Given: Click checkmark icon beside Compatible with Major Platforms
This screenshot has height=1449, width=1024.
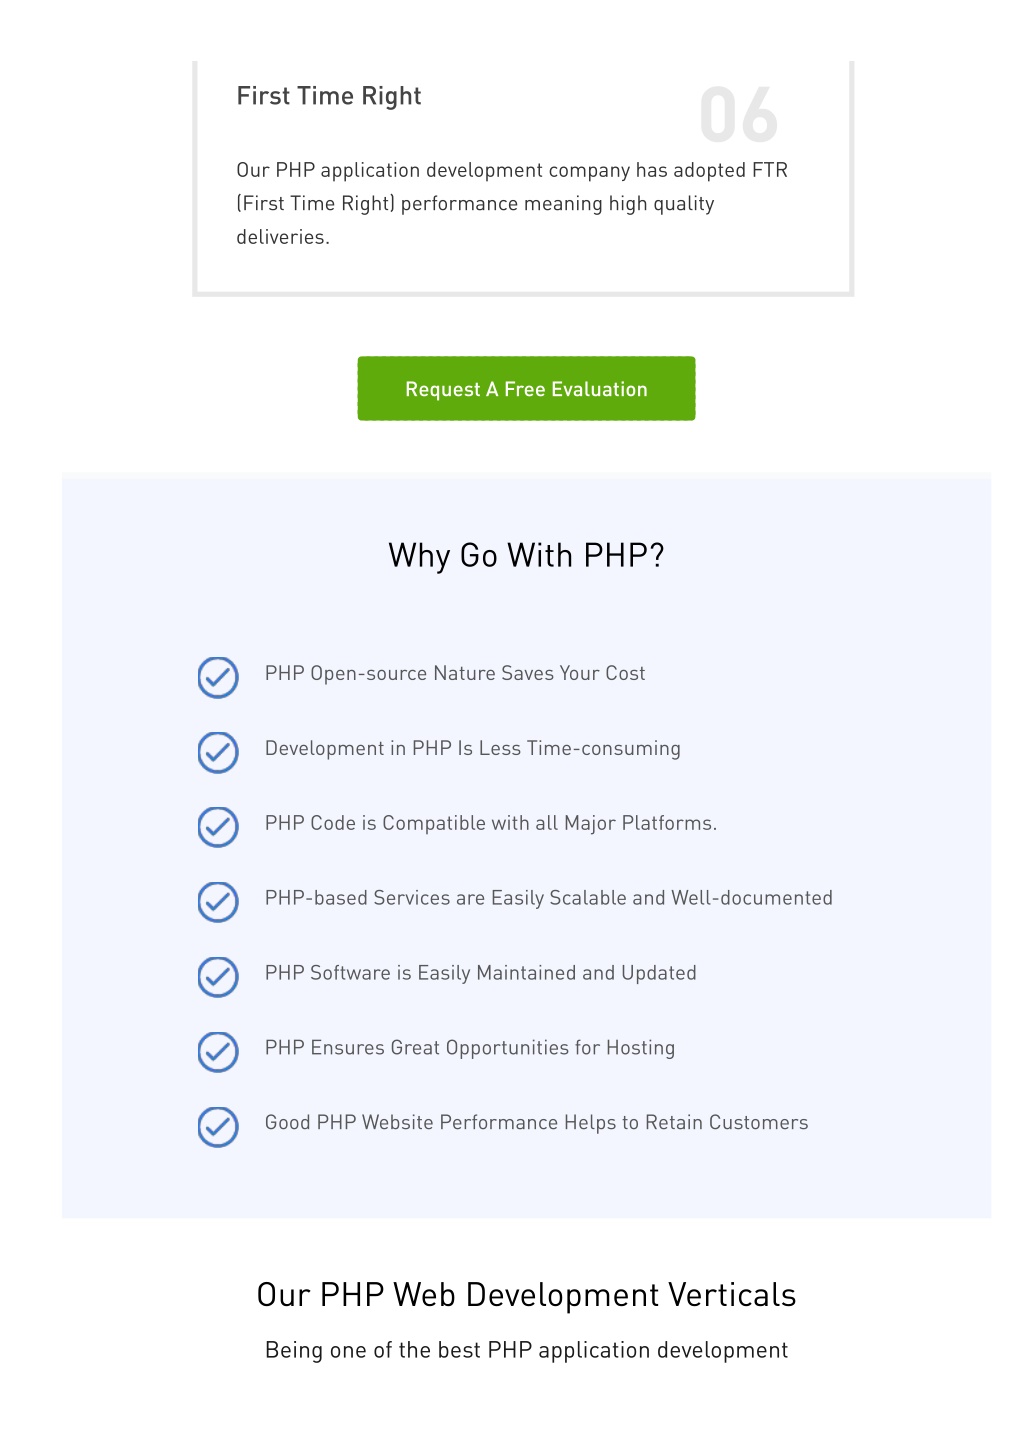Looking at the screenshot, I should [218, 827].
